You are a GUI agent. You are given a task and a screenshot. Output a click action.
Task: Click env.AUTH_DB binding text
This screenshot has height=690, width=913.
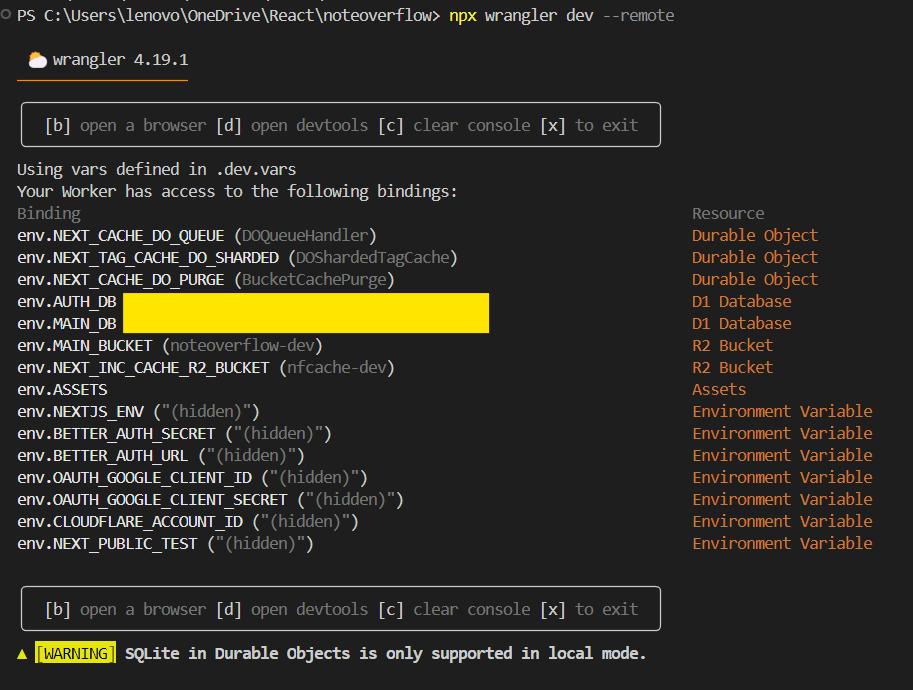coord(67,302)
